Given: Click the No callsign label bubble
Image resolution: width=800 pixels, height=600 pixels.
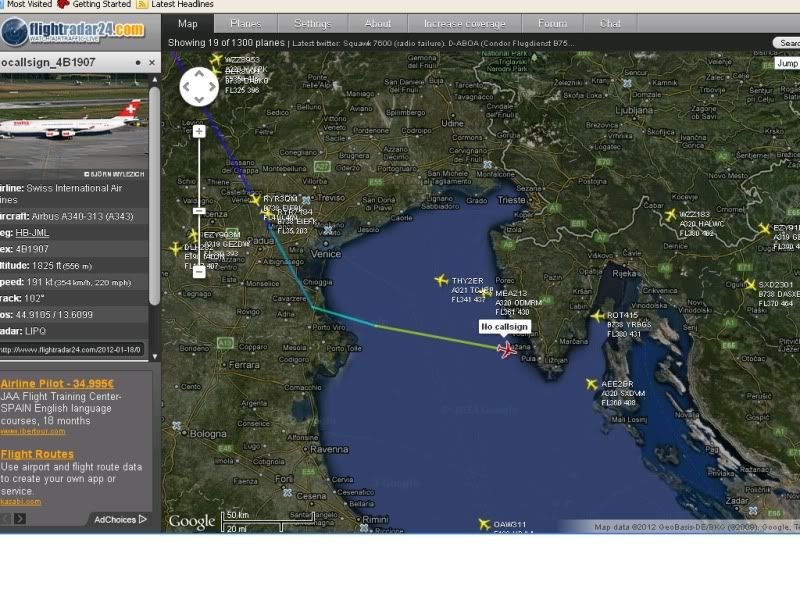Looking at the screenshot, I should (x=505, y=327).
